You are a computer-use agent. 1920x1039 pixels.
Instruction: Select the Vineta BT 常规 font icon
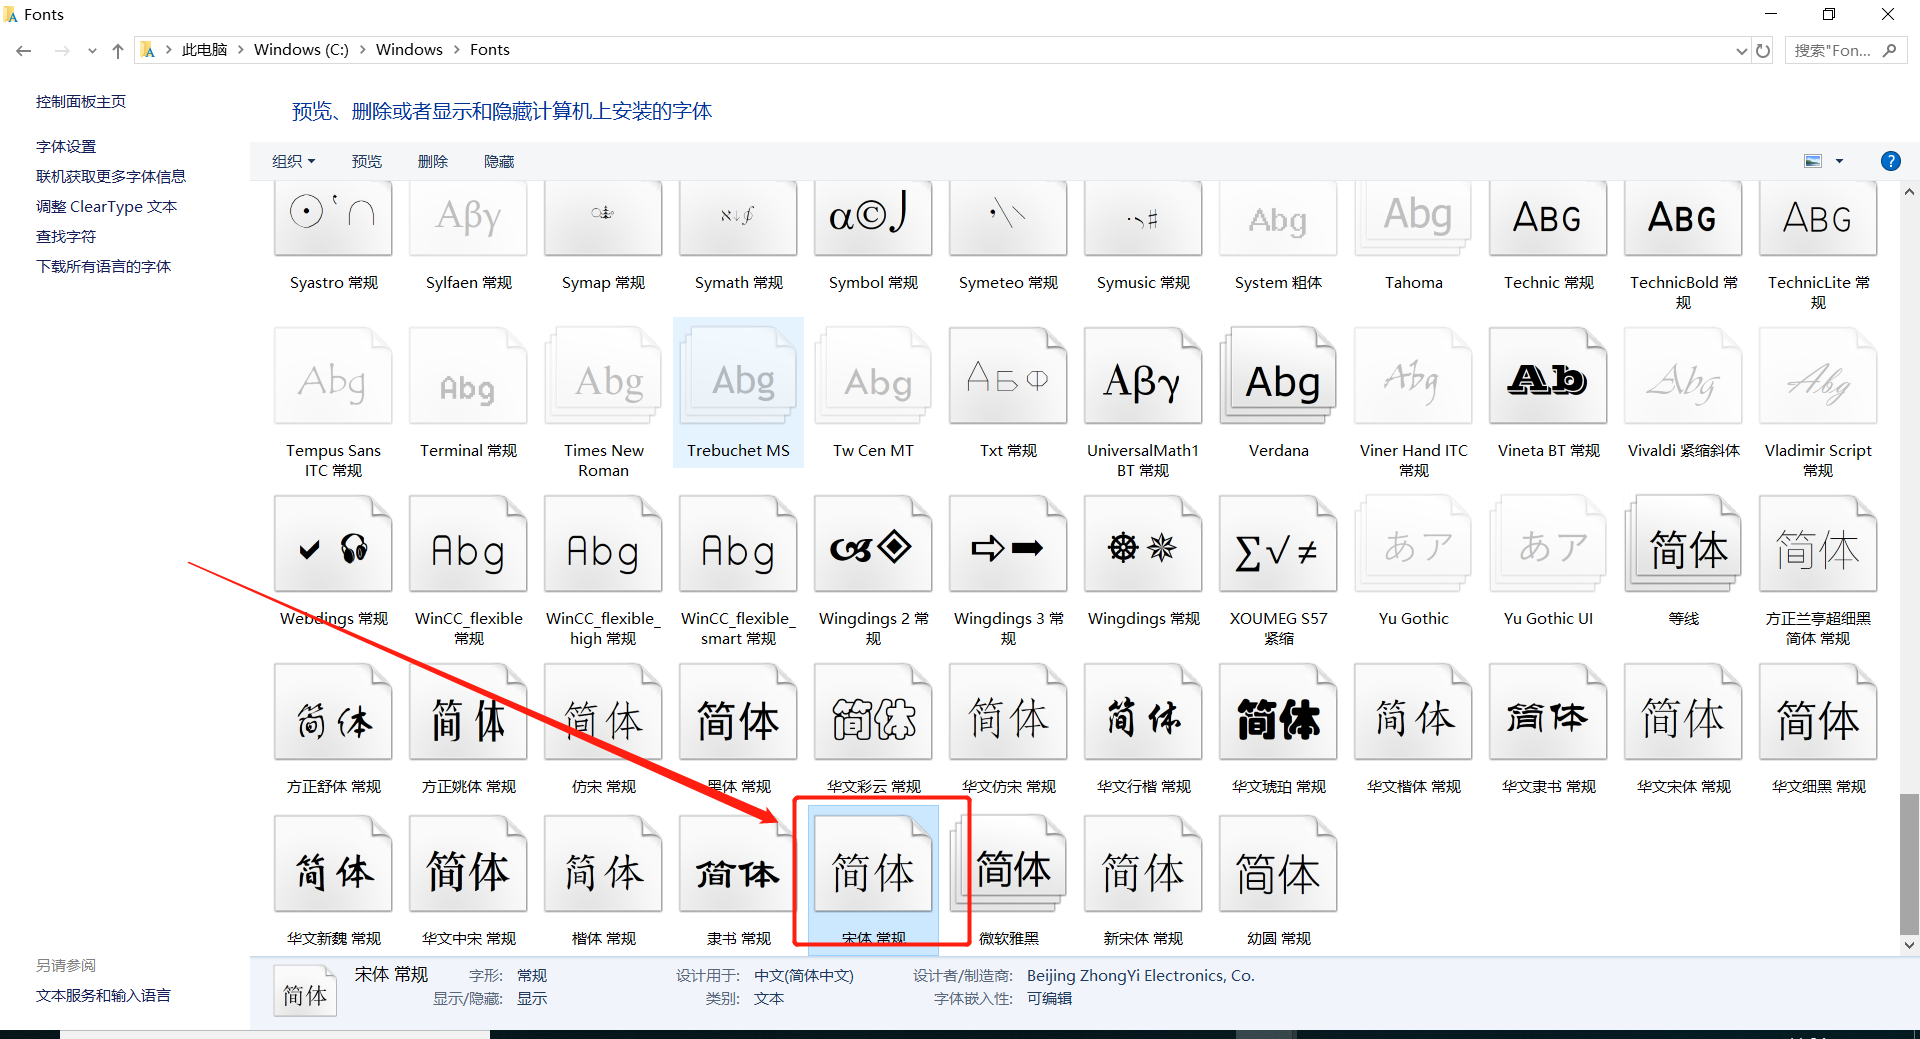[1548, 376]
